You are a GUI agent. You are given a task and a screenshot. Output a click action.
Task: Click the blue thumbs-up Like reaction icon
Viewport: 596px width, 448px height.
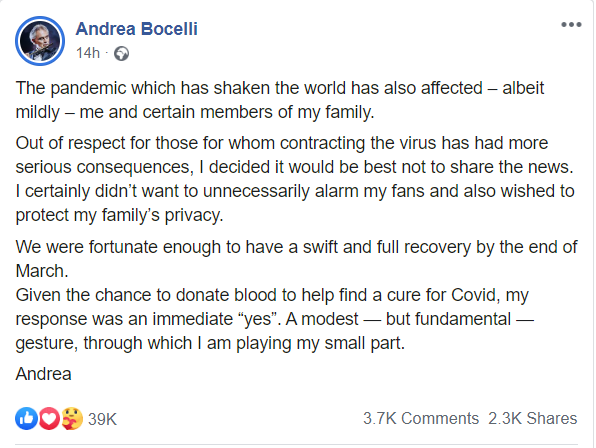coord(26,419)
